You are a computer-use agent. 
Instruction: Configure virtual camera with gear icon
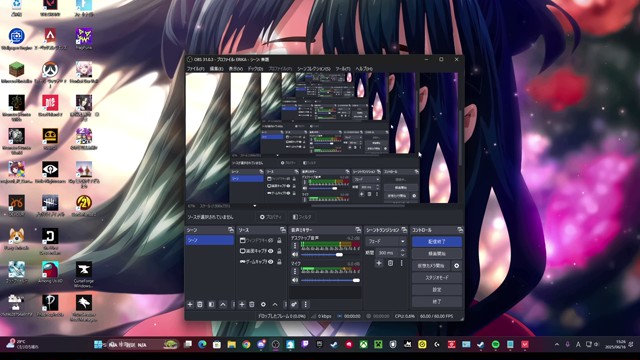click(x=457, y=266)
